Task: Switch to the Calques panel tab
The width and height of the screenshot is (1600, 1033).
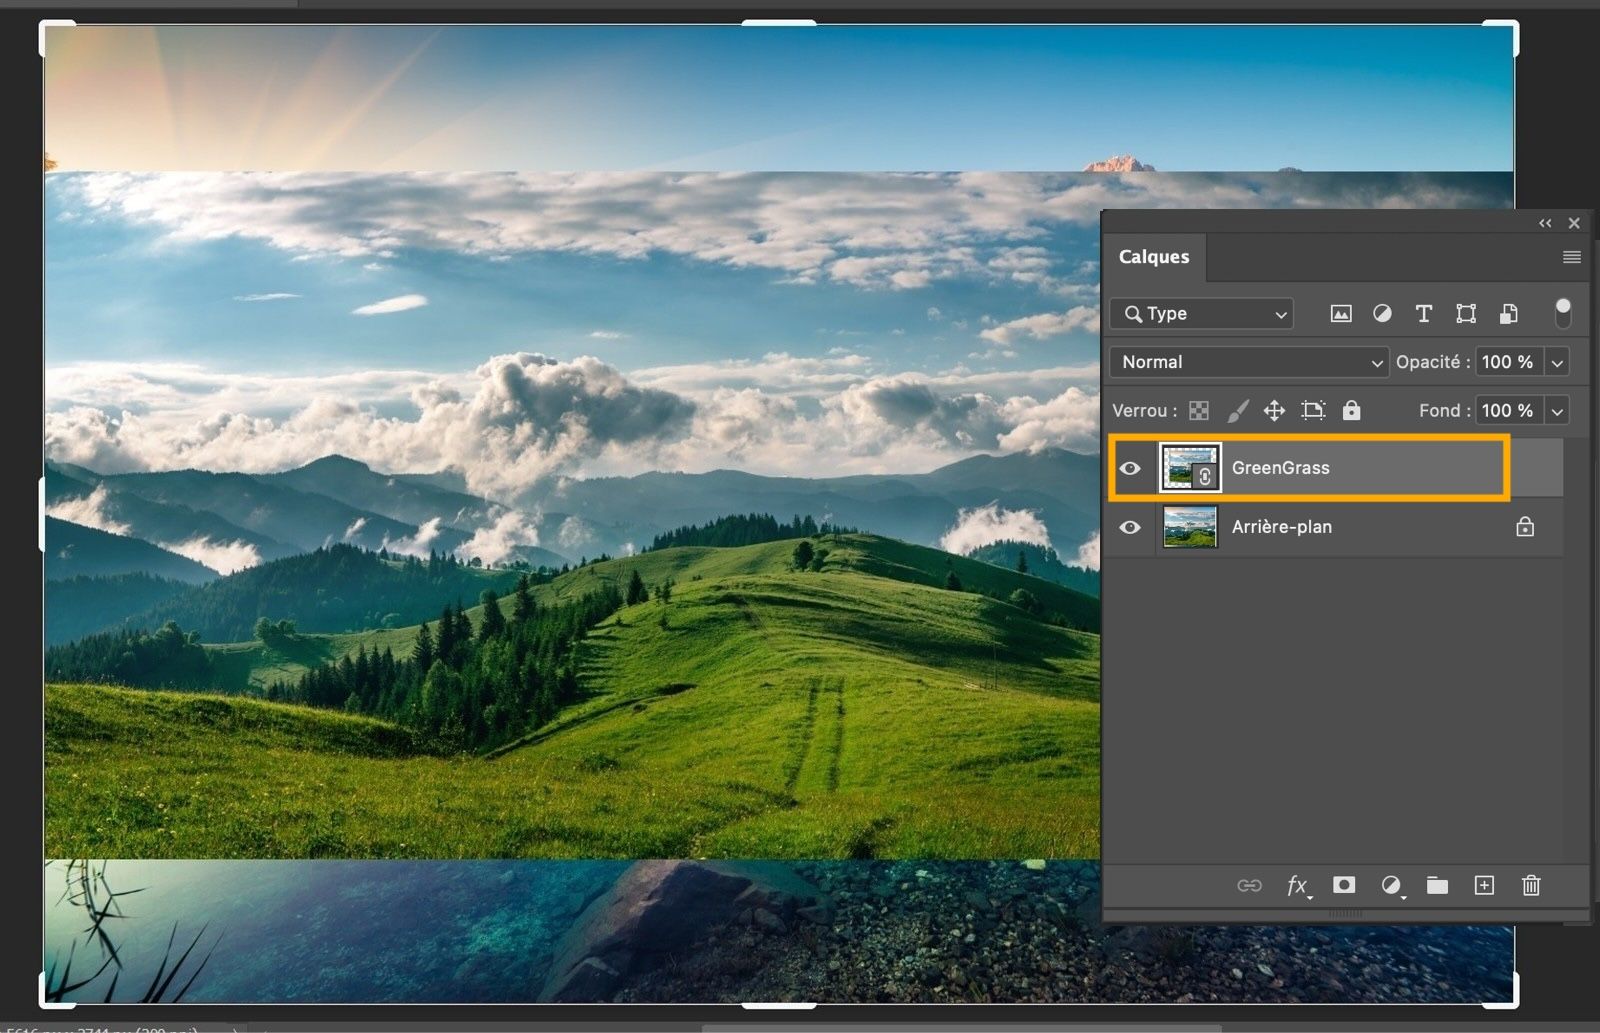Action: [1154, 257]
